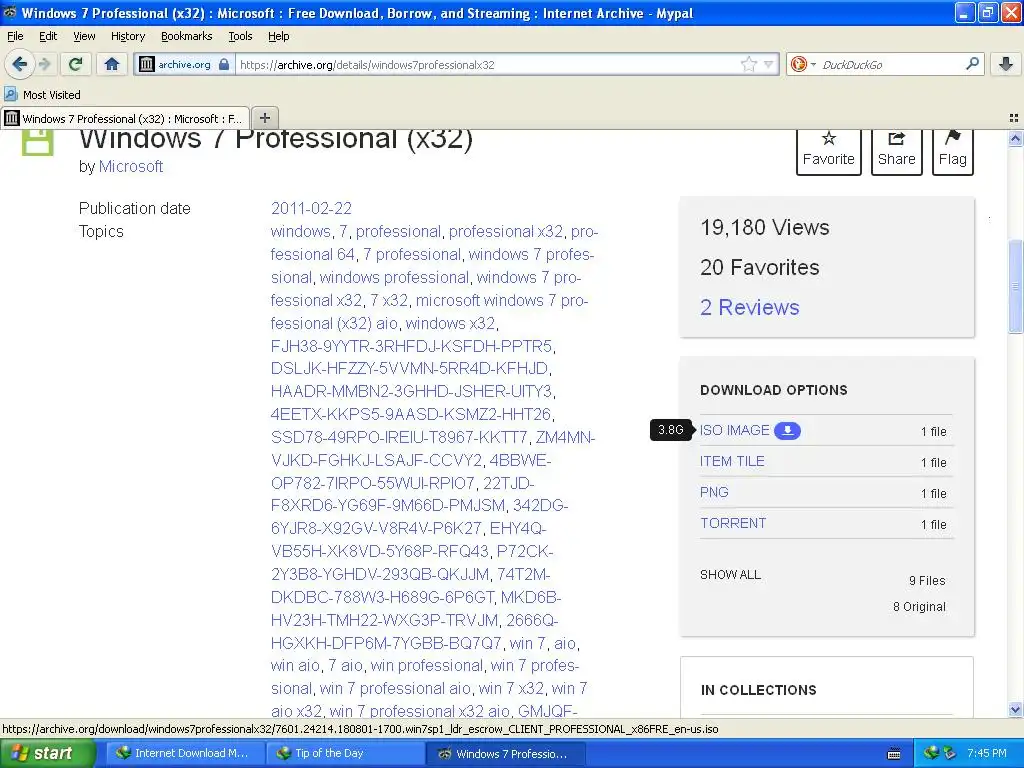Open the History menu
The width and height of the screenshot is (1024, 768).
[x=127, y=36]
